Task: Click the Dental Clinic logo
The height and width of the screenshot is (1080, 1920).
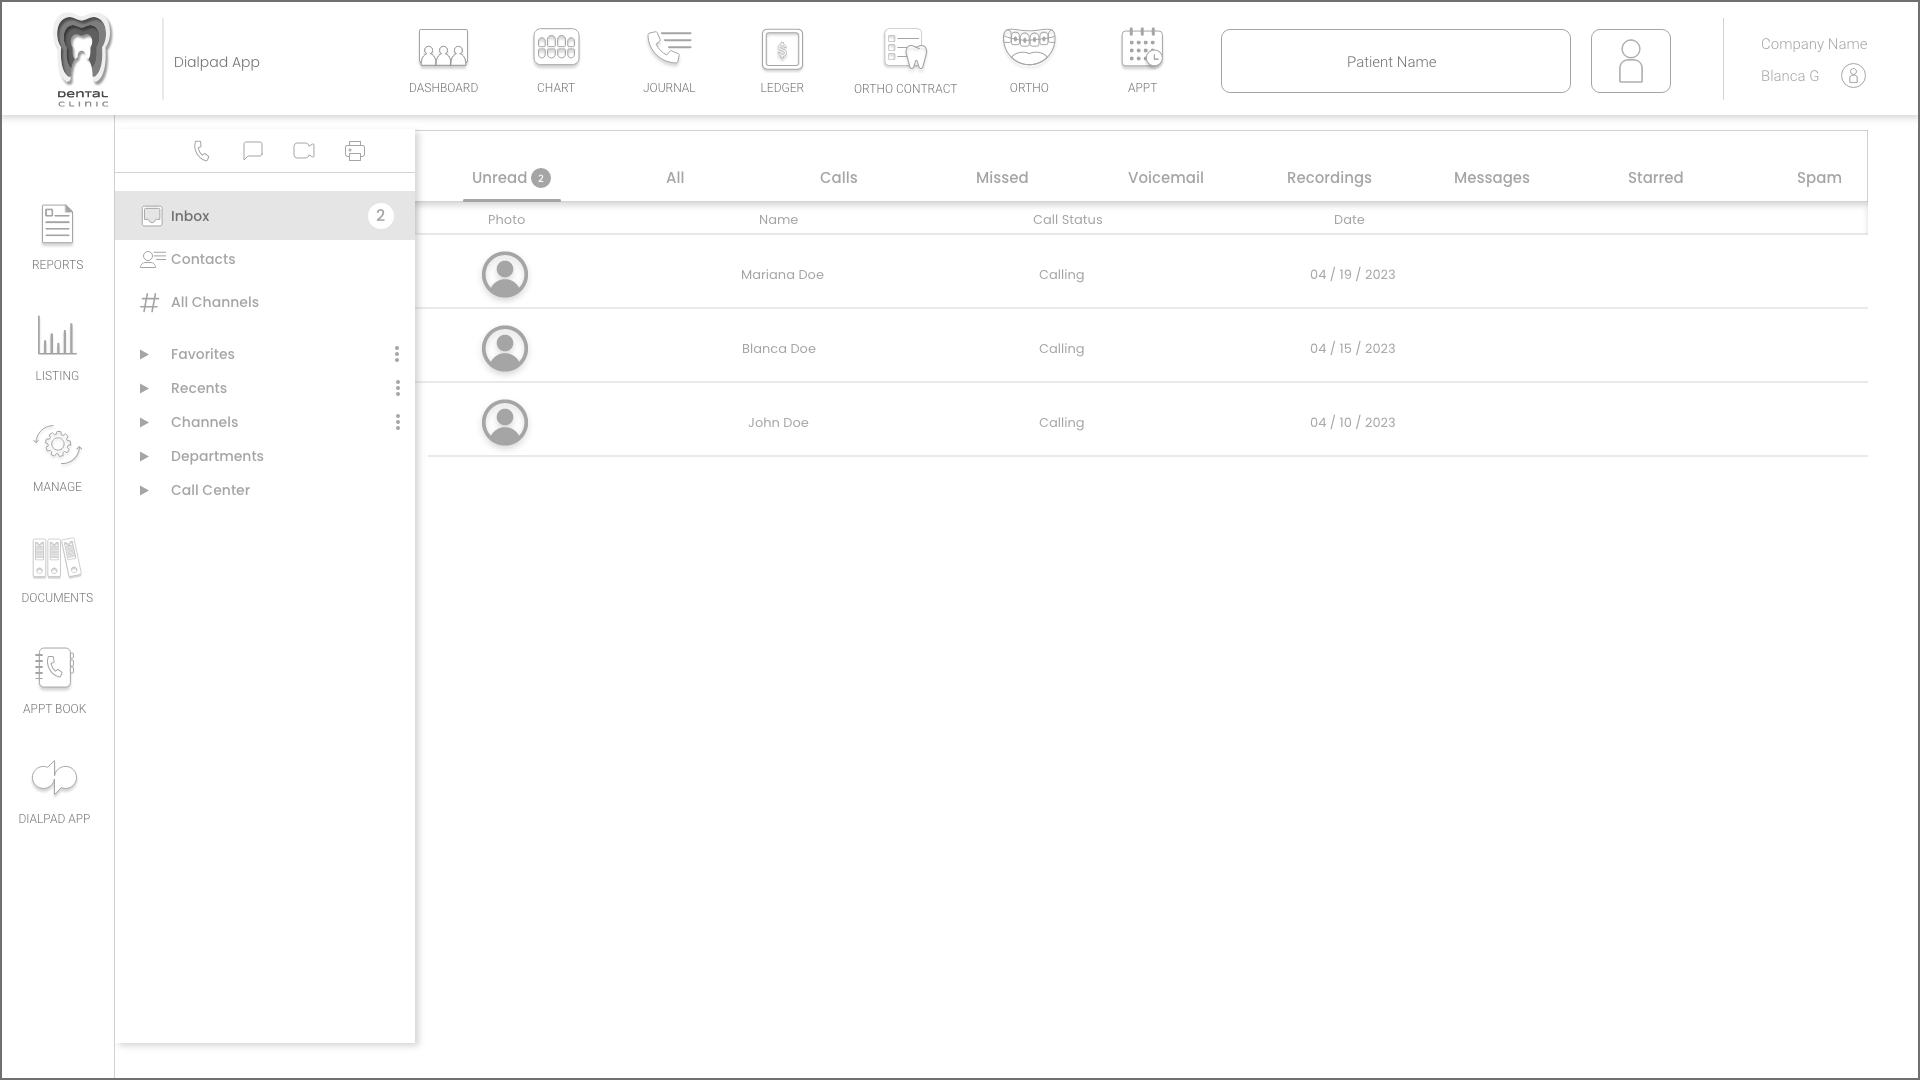Action: [83, 60]
